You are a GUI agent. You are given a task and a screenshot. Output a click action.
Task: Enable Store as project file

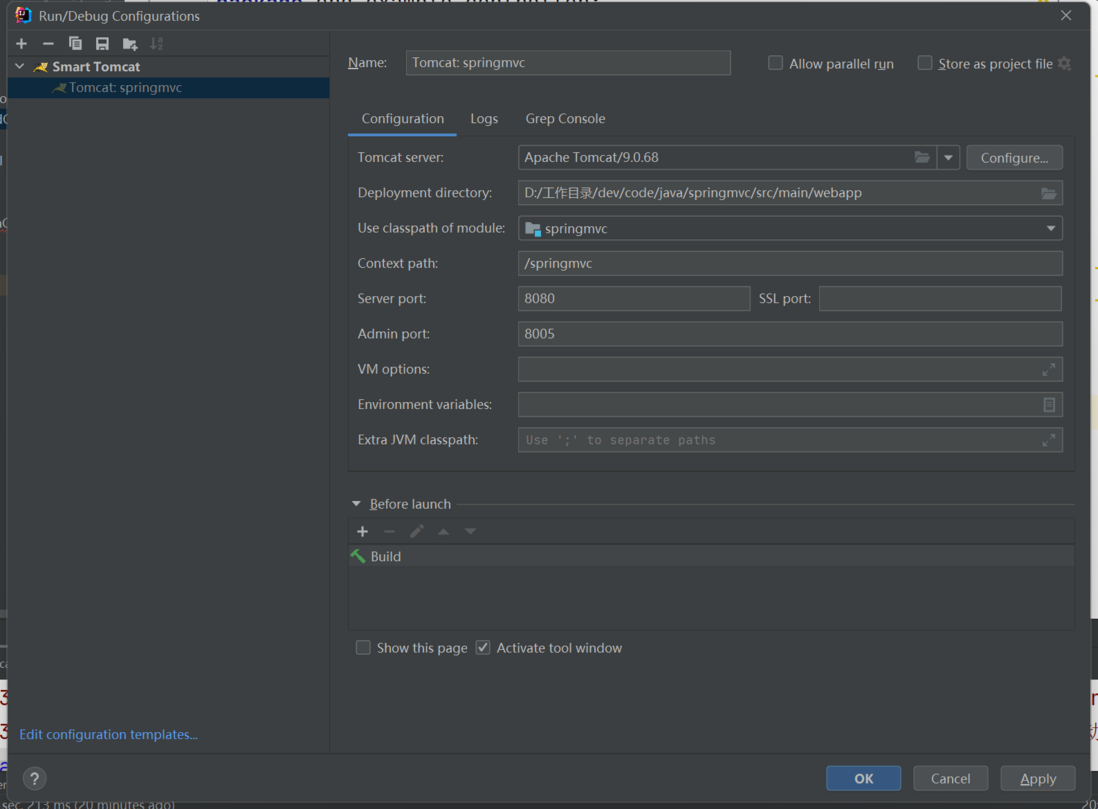pyautogui.click(x=924, y=63)
